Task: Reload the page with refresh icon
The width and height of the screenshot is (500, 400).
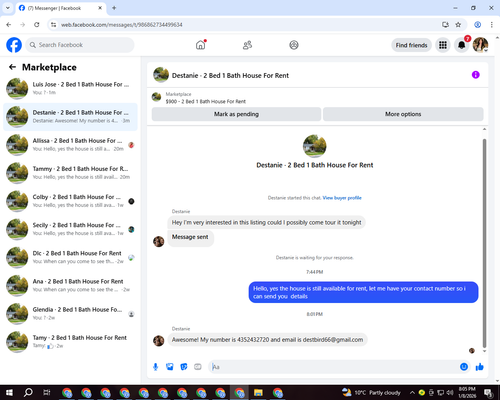Action: [x=37, y=25]
